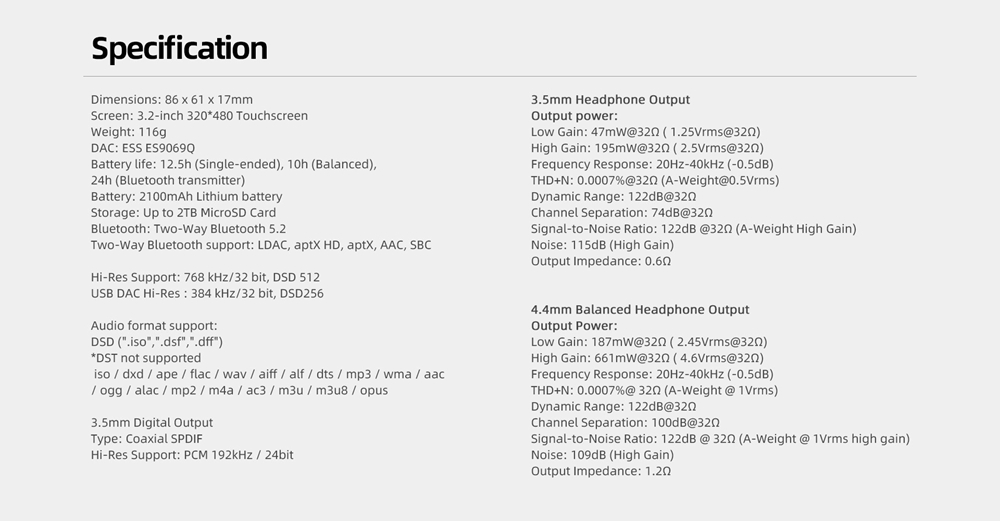The height and width of the screenshot is (521, 1000).
Task: Click the Channel Separation: 74dB@32Ω line
Action: tap(621, 213)
